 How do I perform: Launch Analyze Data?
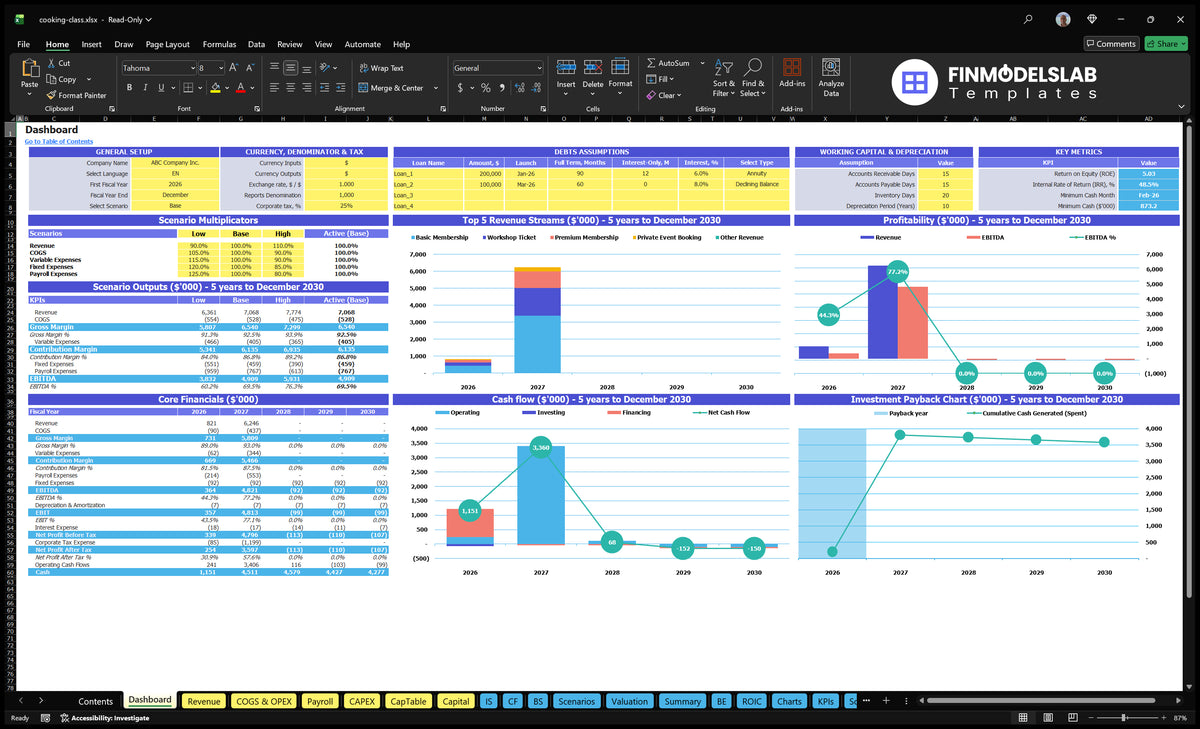tap(831, 76)
